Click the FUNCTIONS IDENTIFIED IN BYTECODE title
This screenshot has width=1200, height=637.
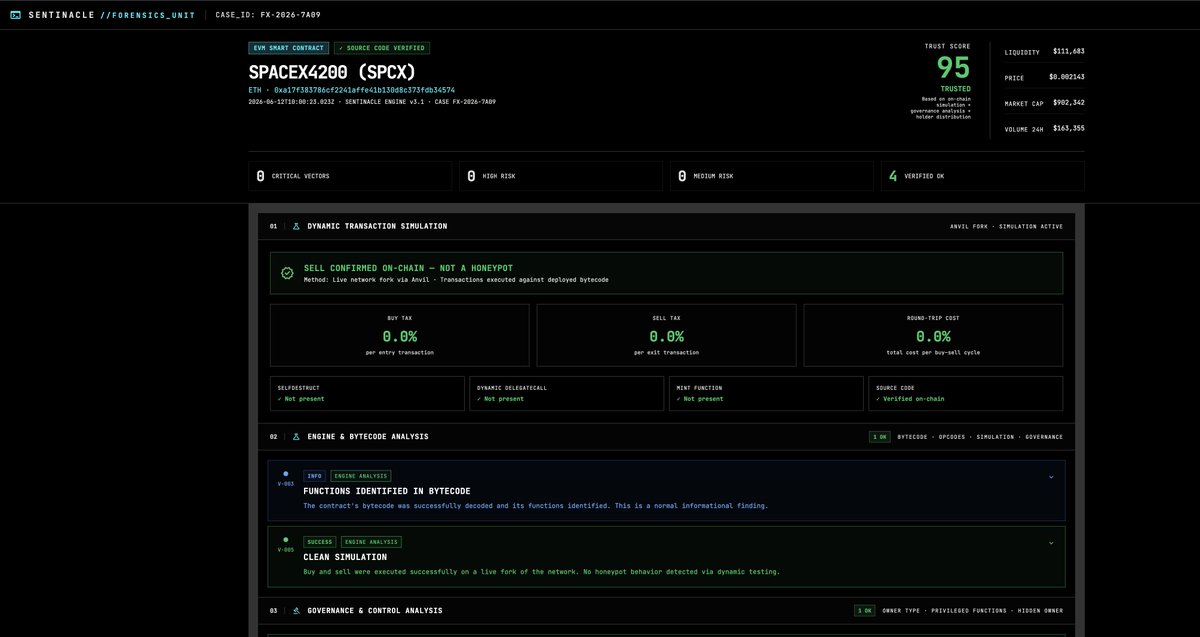pos(387,491)
